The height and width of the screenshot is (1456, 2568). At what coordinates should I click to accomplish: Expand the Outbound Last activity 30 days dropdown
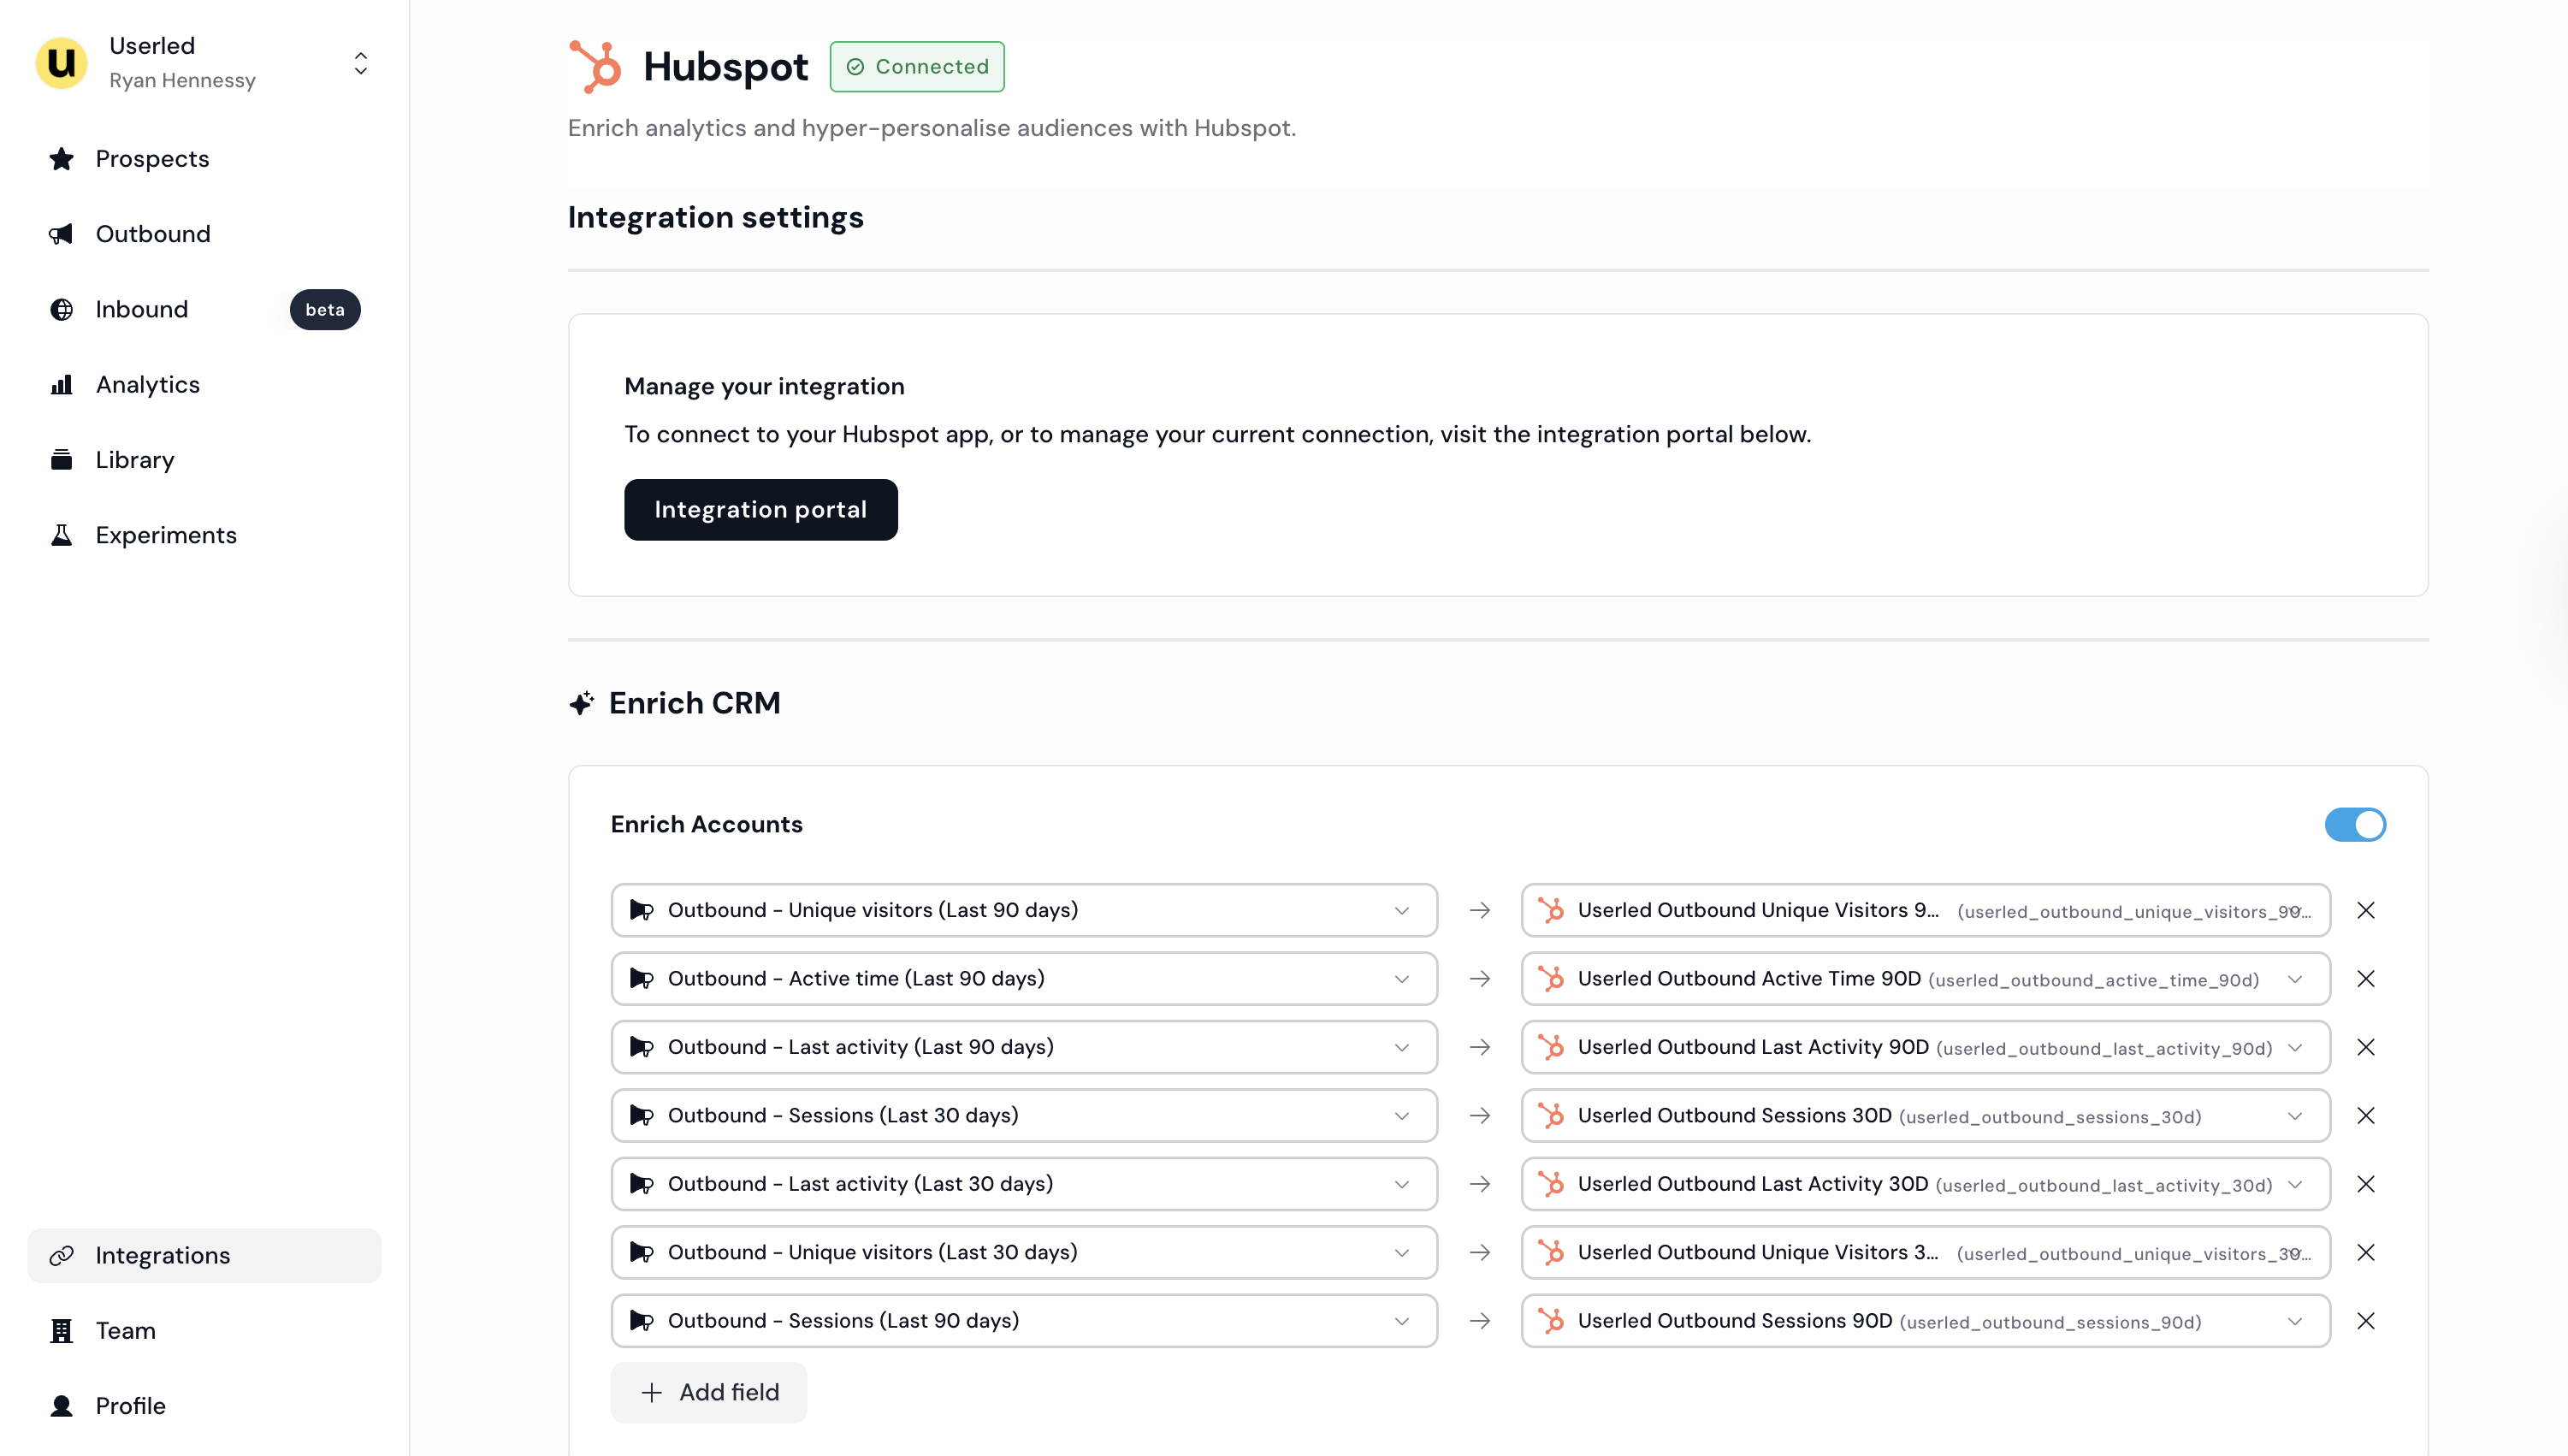coord(1024,1184)
